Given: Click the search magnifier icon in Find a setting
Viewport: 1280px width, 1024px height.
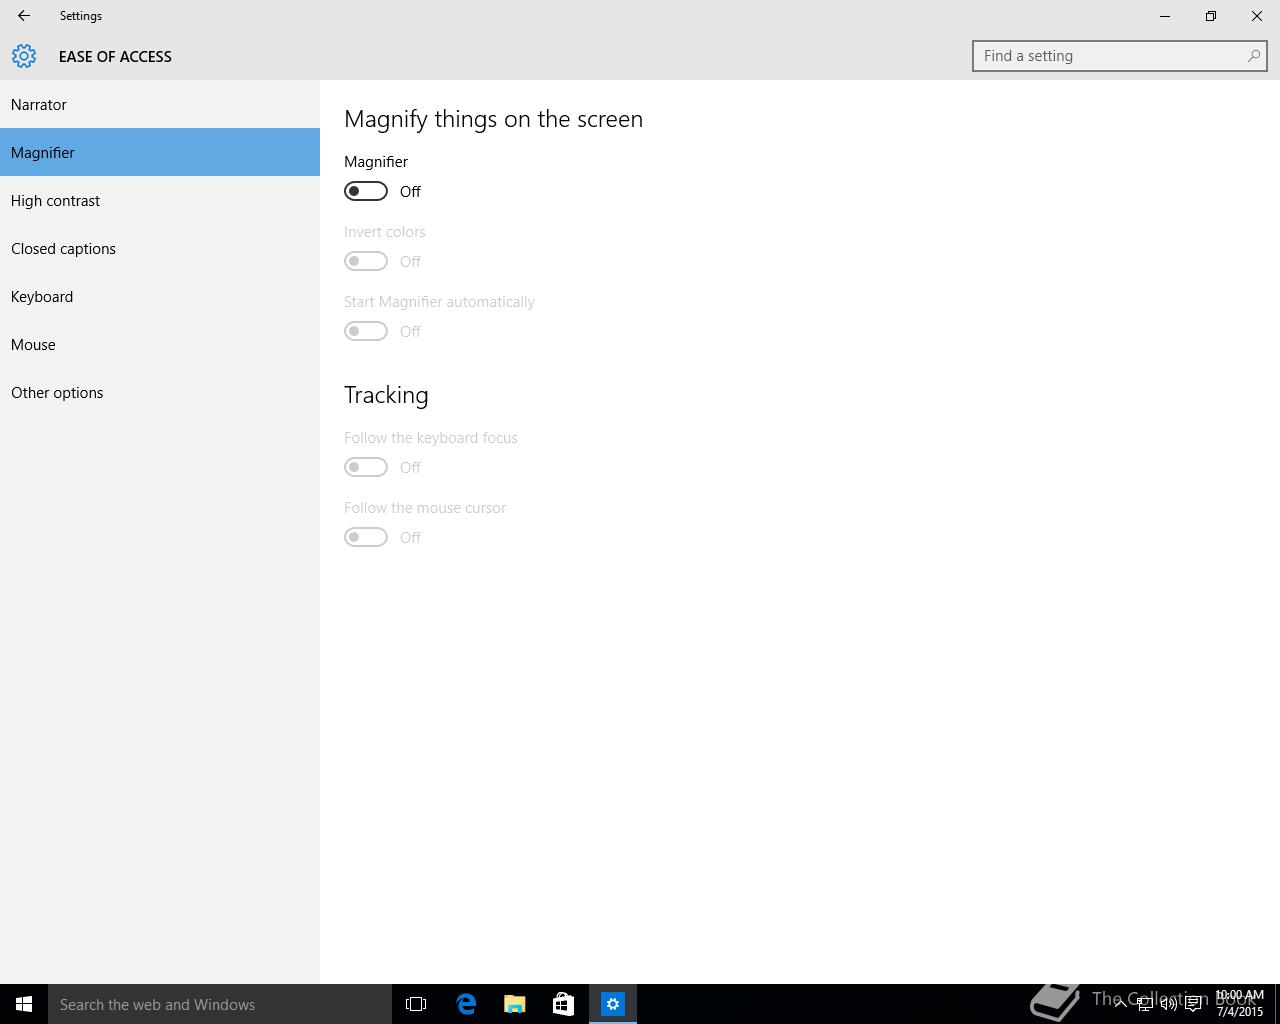Looking at the screenshot, I should [x=1253, y=56].
